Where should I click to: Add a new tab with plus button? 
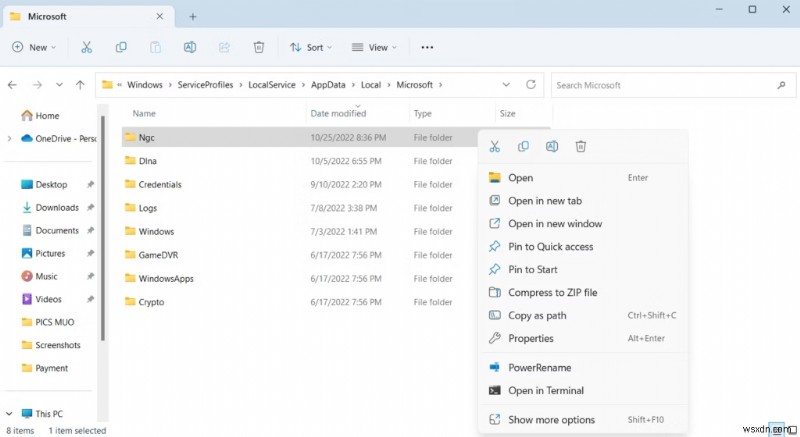pos(193,16)
